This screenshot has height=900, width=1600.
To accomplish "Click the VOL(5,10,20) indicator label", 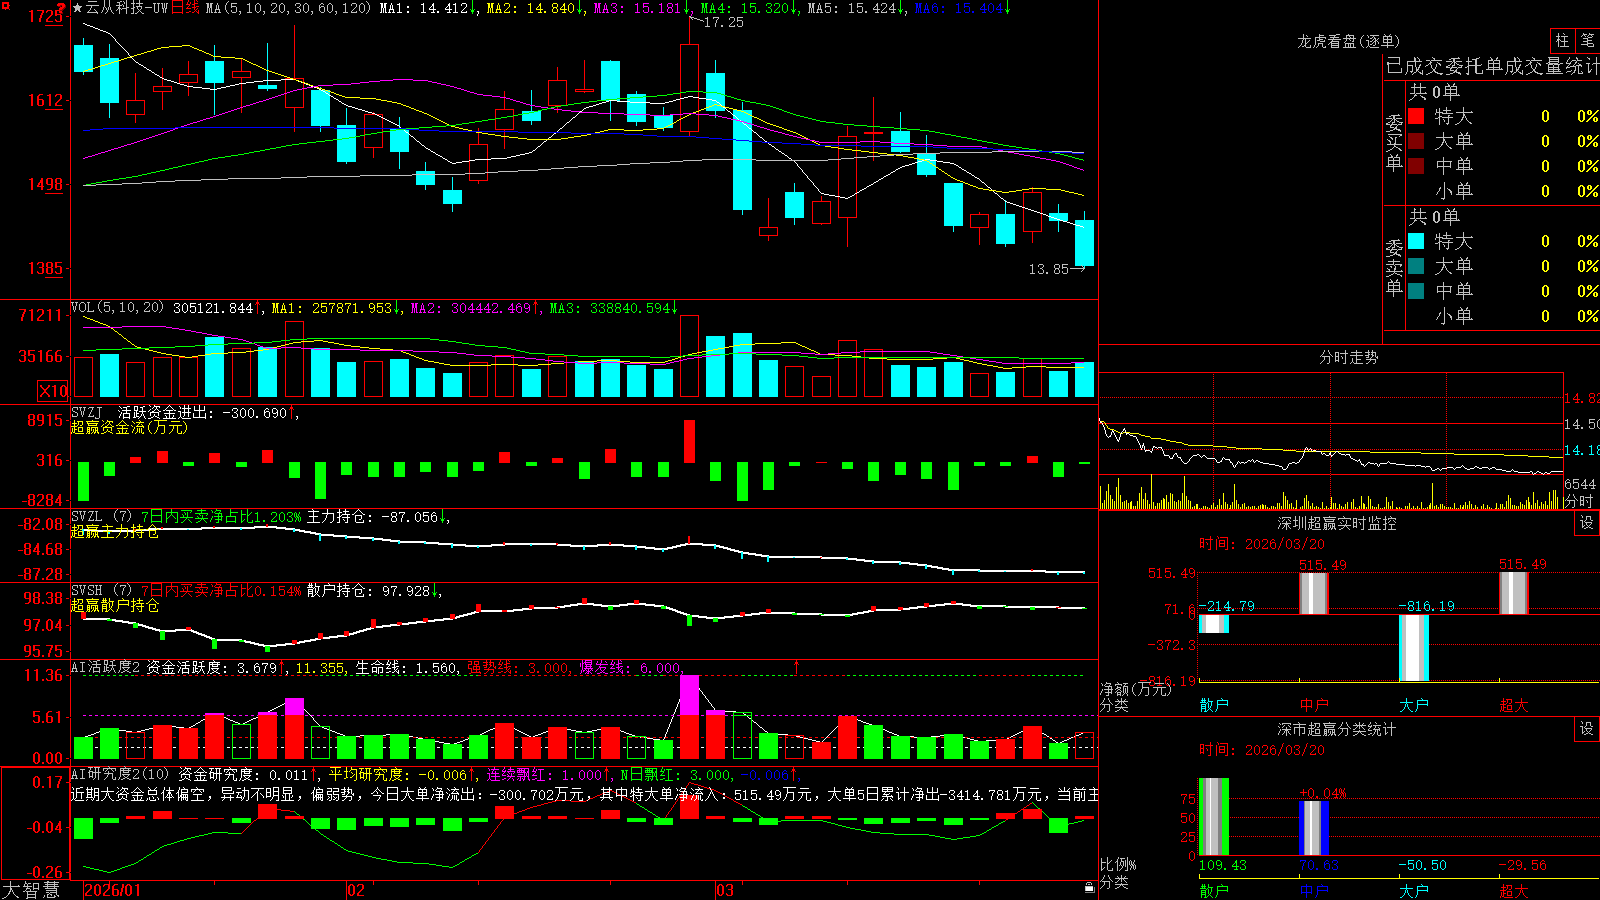I will pos(117,308).
